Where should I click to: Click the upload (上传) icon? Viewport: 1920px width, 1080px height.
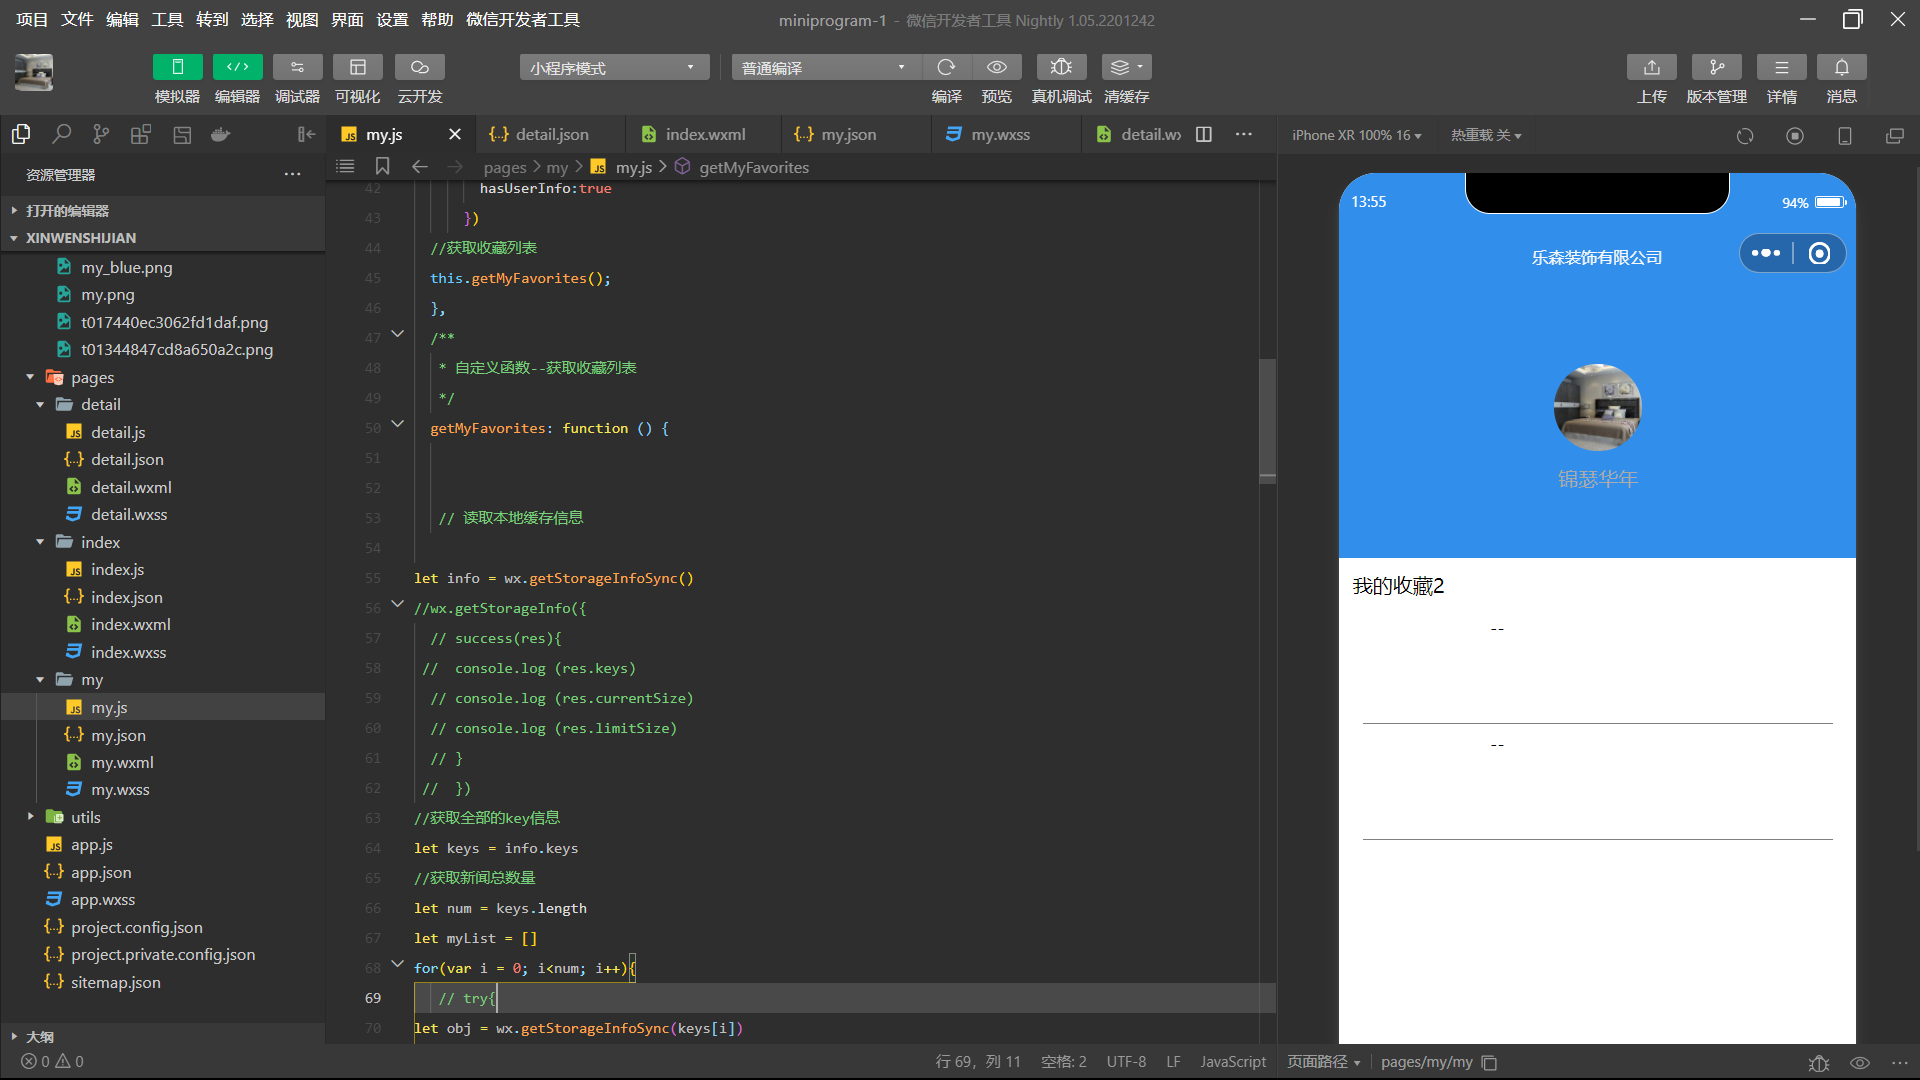pyautogui.click(x=1651, y=67)
